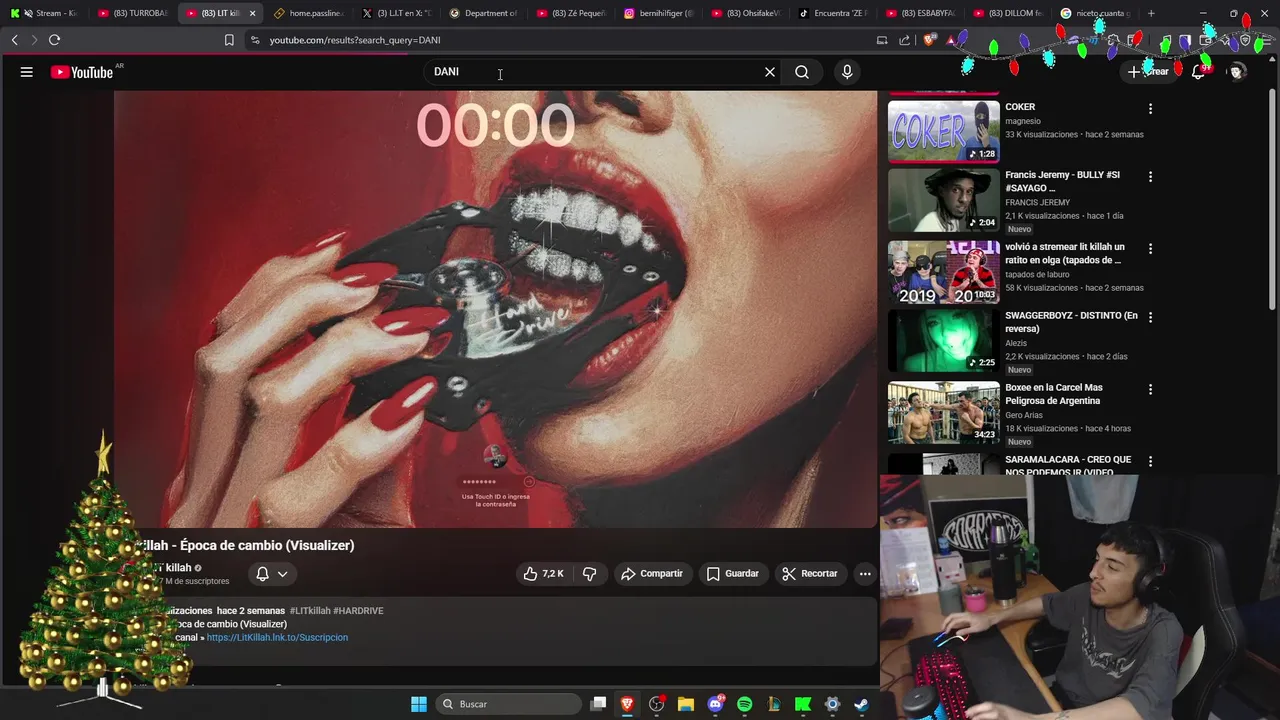1280x720 pixels.
Task: Open the Francis Jeremy BULLY video thumbnail
Action: [x=943, y=200]
